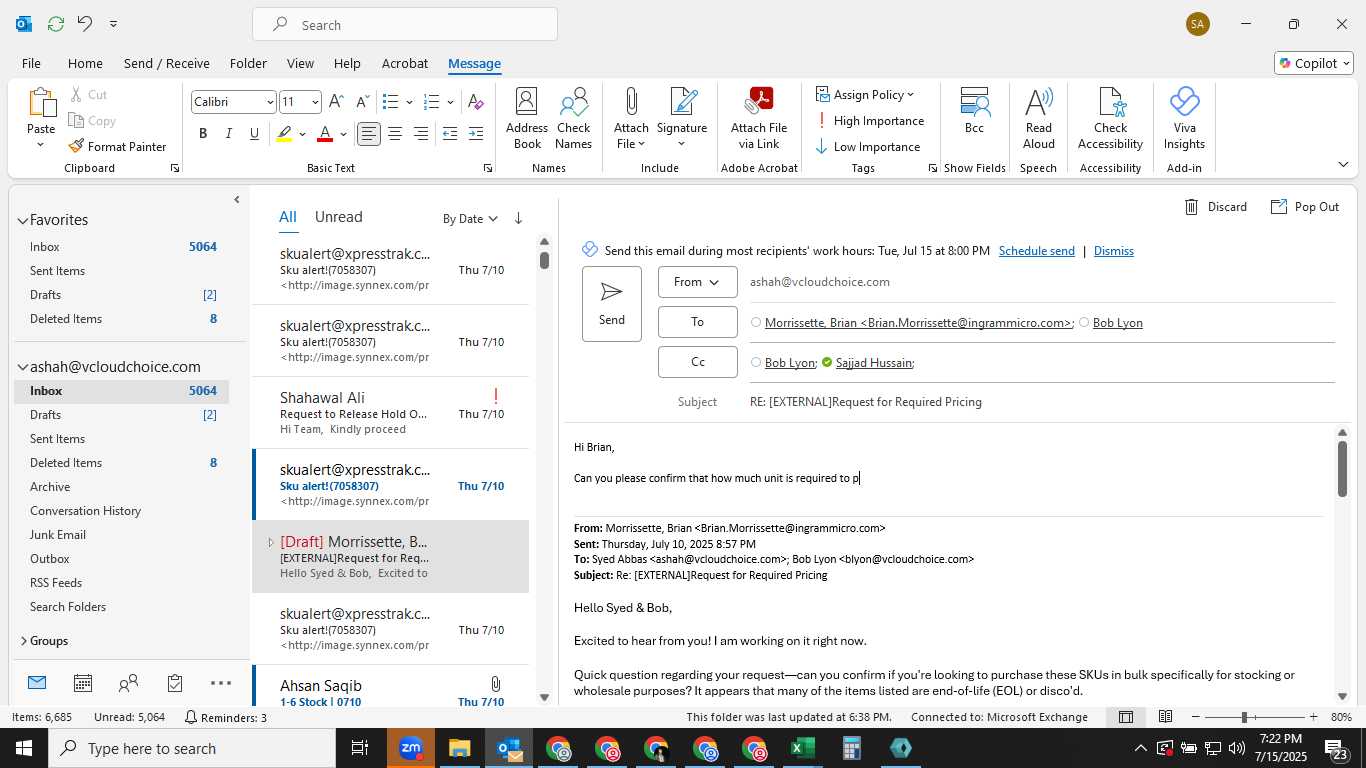This screenshot has width=1366, height=768.
Task: Open the File menu
Action: (x=31, y=63)
